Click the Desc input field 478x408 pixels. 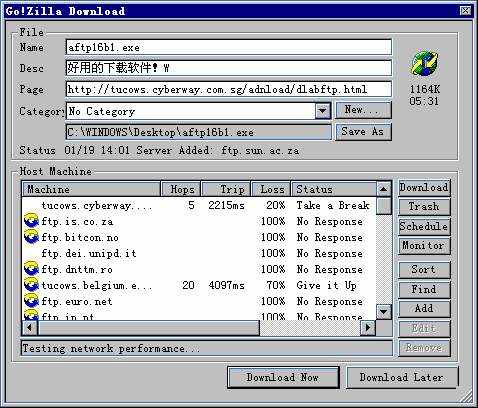[x=229, y=68]
